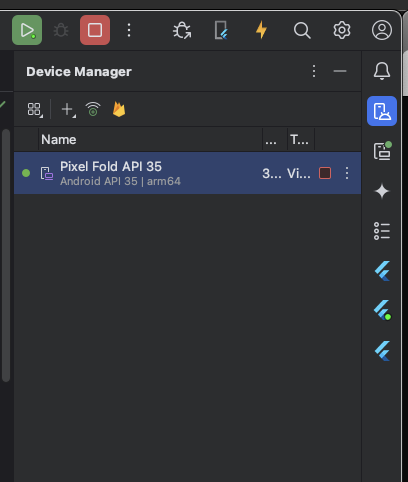This screenshot has width=408, height=482.
Task: Click the 'Vi...' type cell
Action: pyautogui.click(x=299, y=173)
